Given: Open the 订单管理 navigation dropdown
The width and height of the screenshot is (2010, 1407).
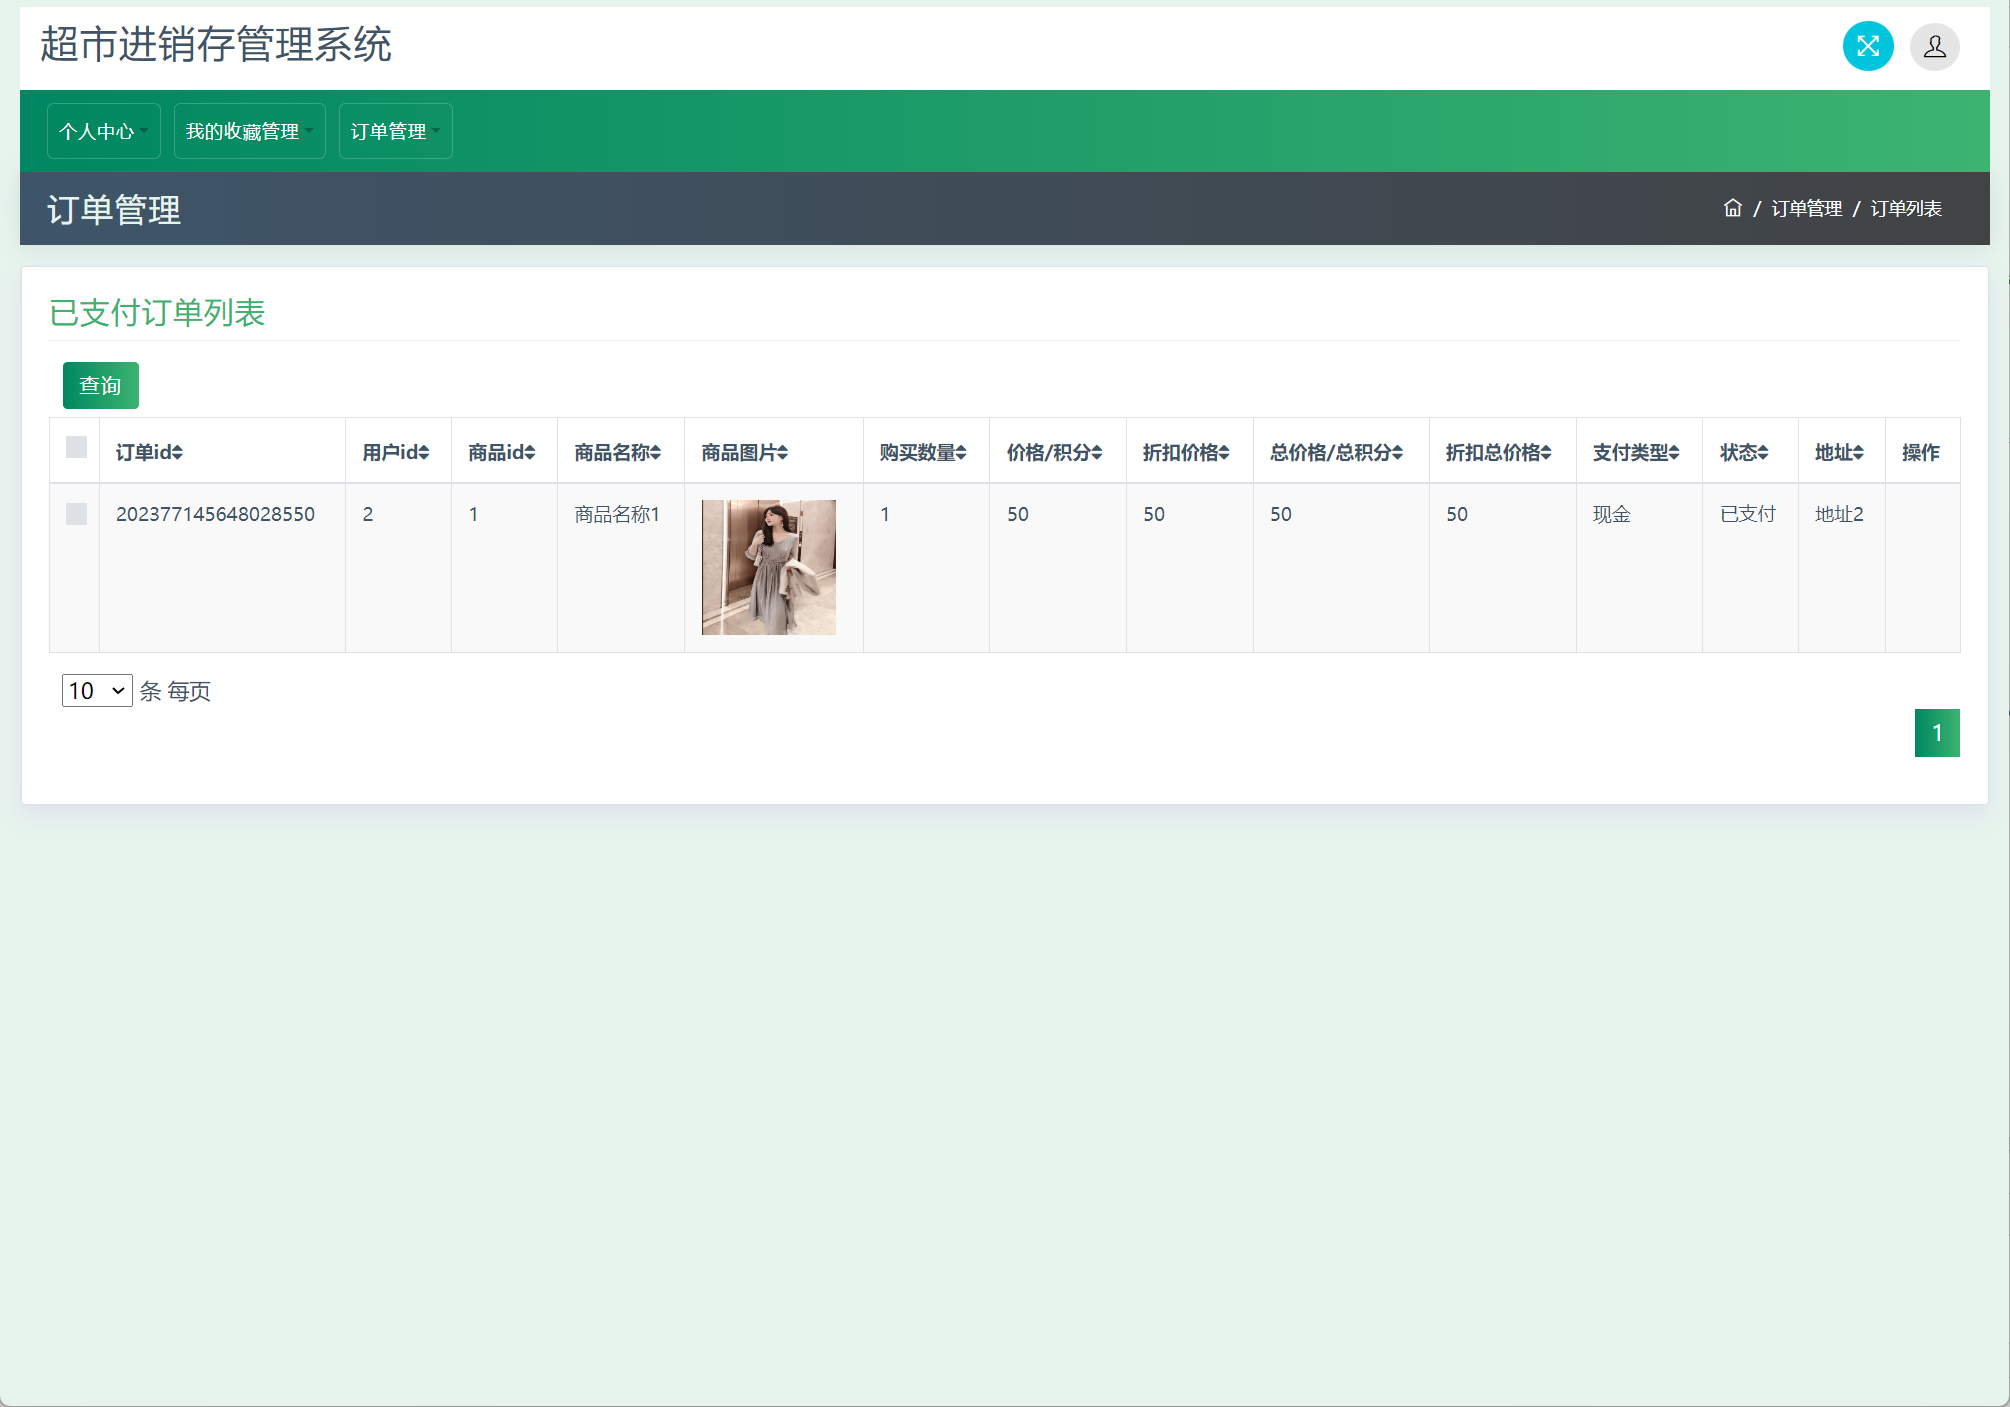Looking at the screenshot, I should pyautogui.click(x=395, y=131).
